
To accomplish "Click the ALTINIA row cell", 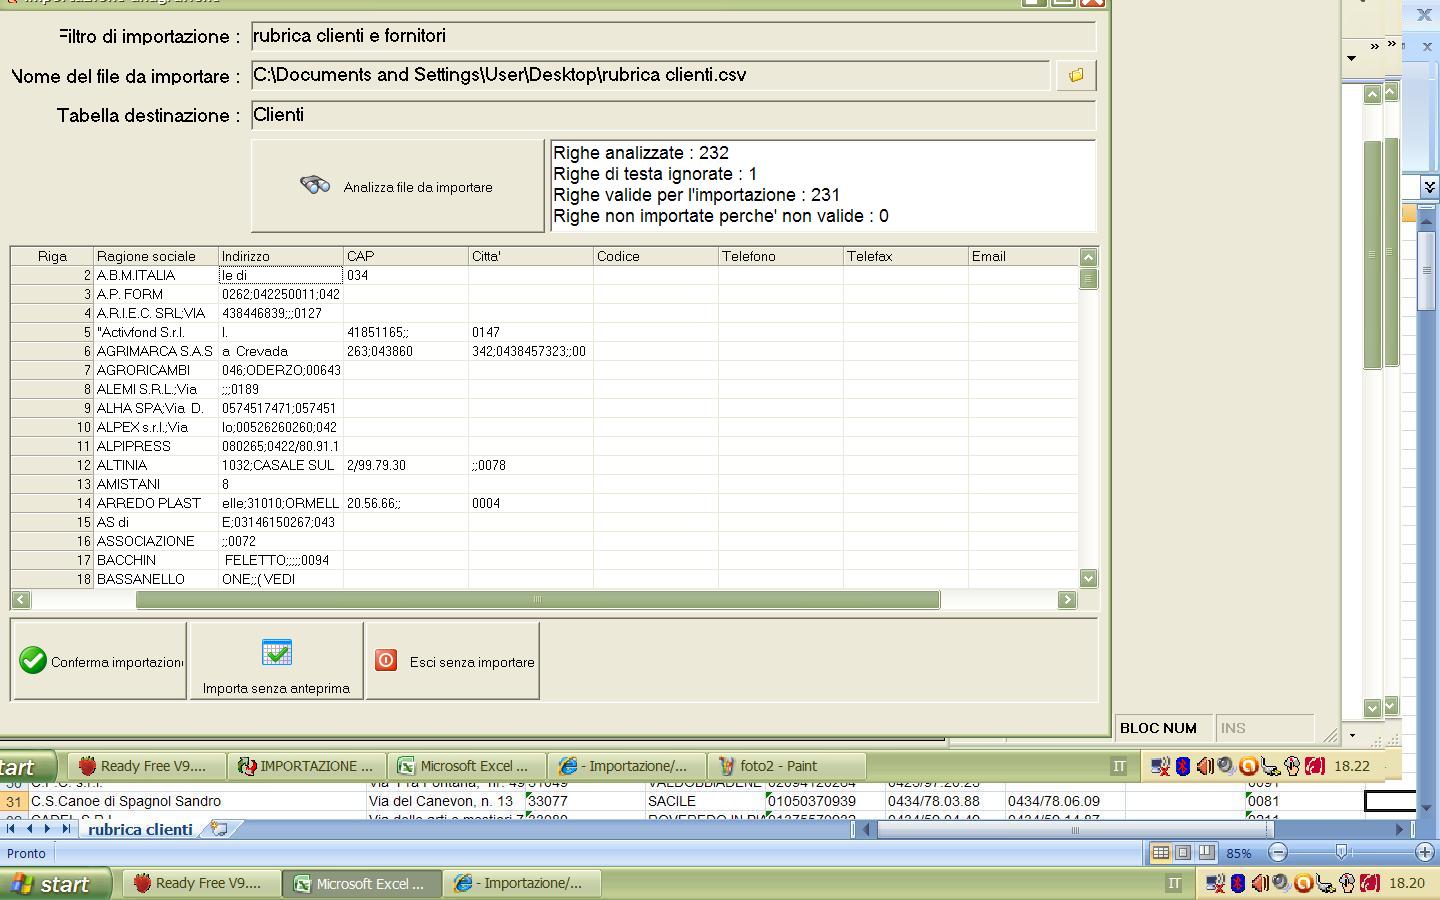I will tap(156, 465).
